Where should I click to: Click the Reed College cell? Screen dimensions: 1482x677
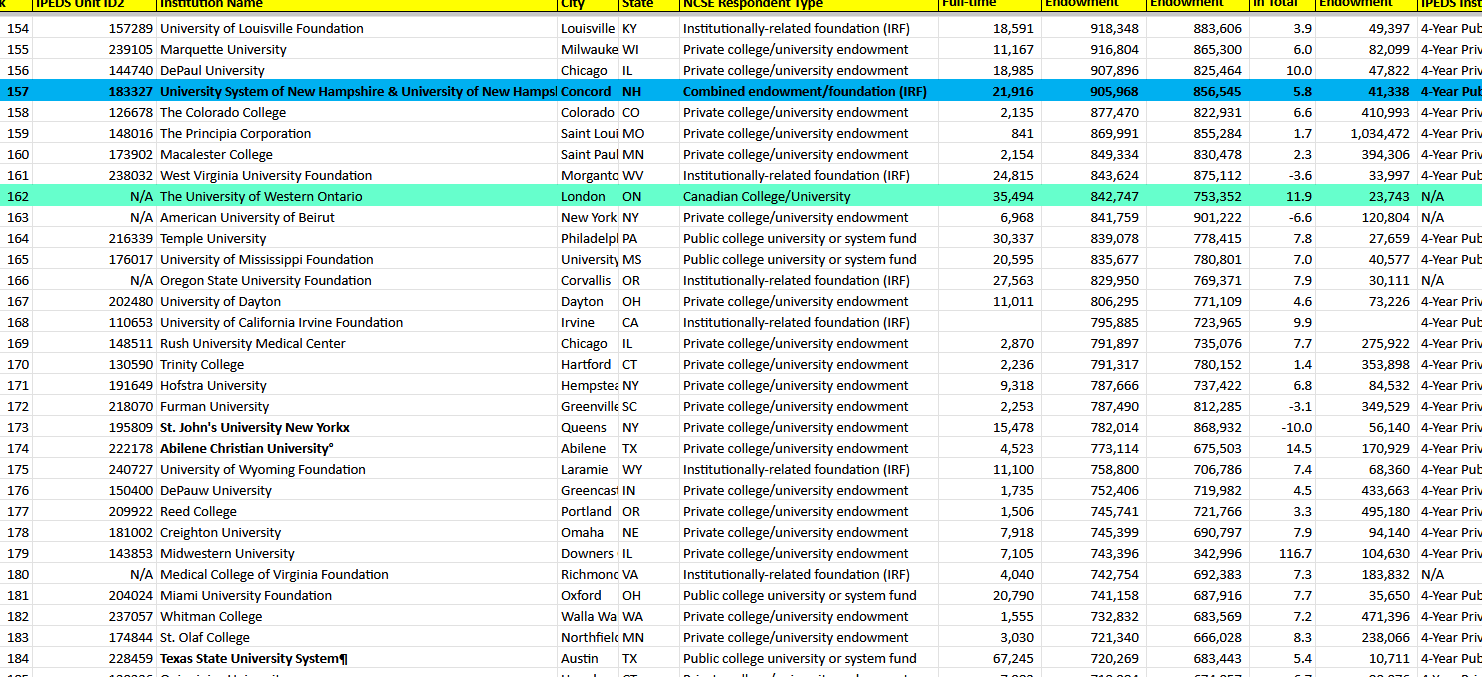click(357, 512)
